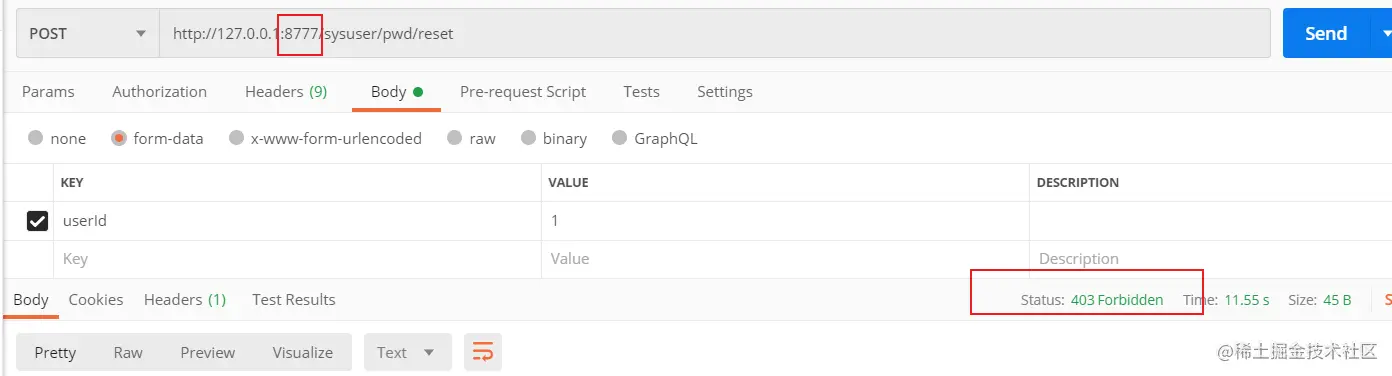1392x376 pixels.
Task: Uncheck the userId row checkbox
Action: tap(38, 221)
